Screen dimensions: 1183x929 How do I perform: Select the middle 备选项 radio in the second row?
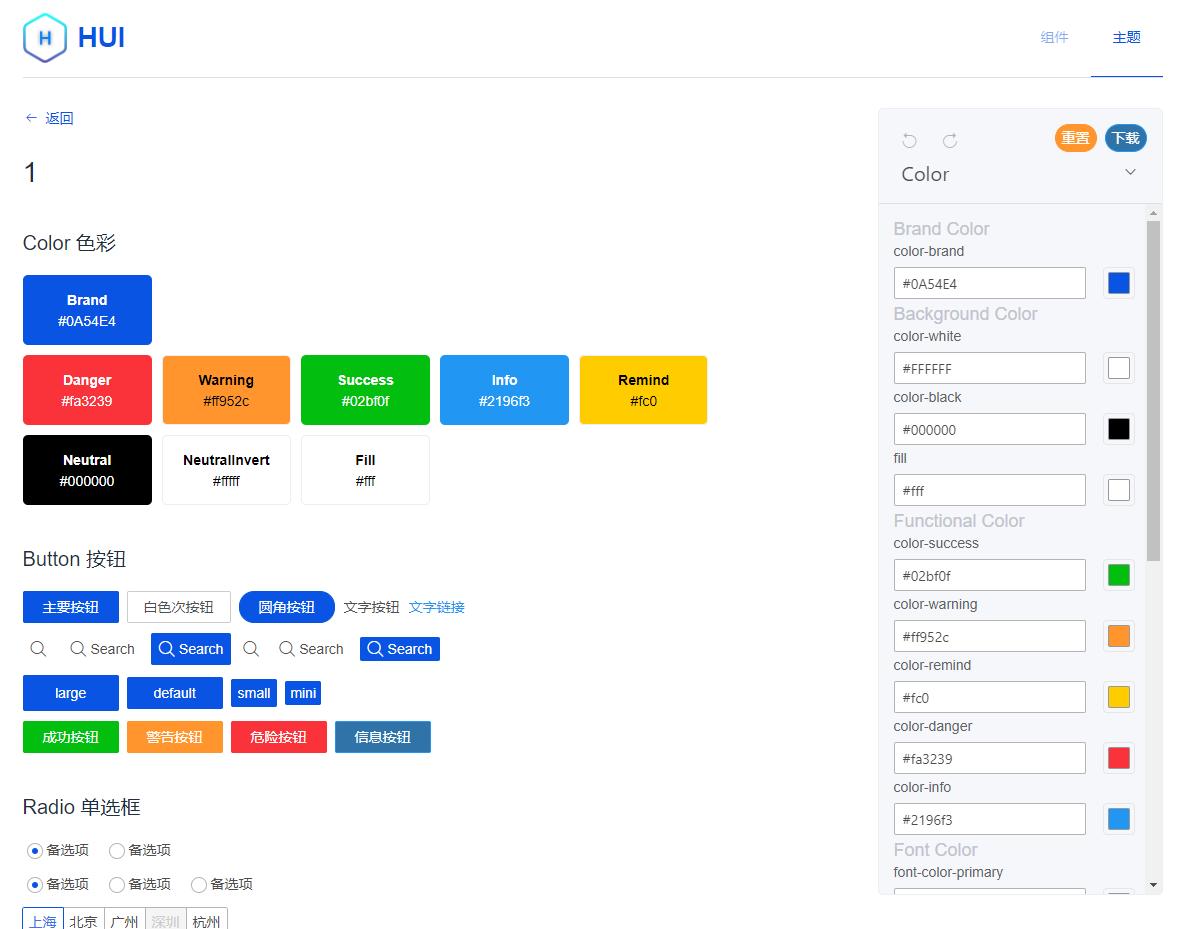[117, 884]
